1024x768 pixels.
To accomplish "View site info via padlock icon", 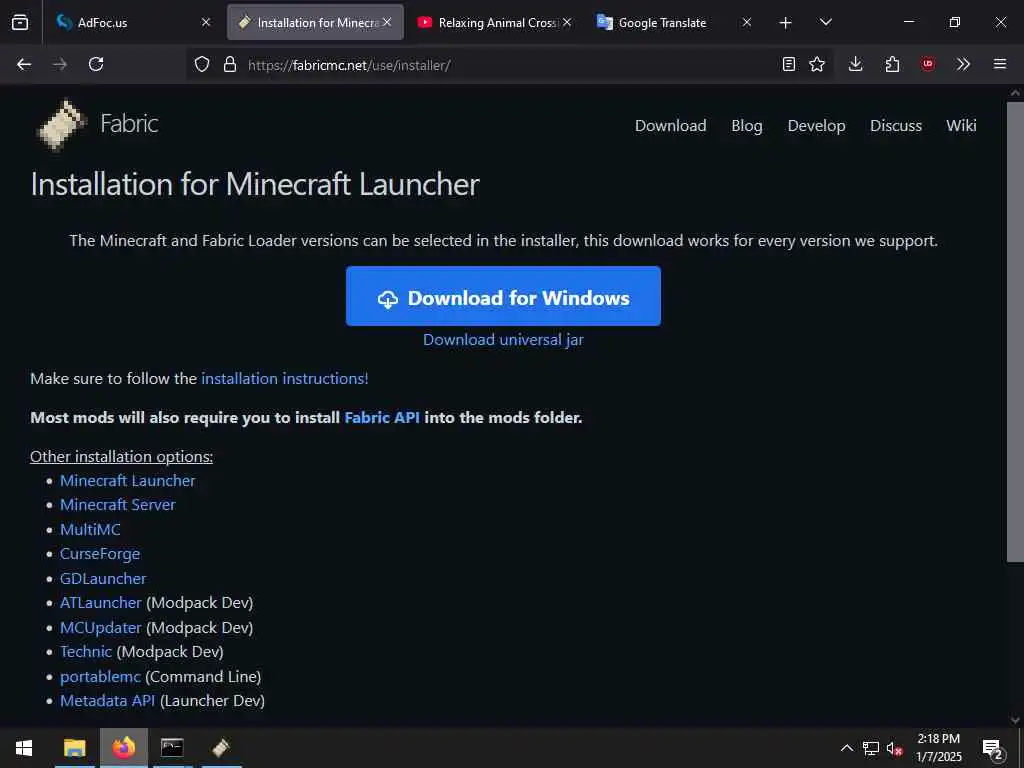I will click(230, 64).
